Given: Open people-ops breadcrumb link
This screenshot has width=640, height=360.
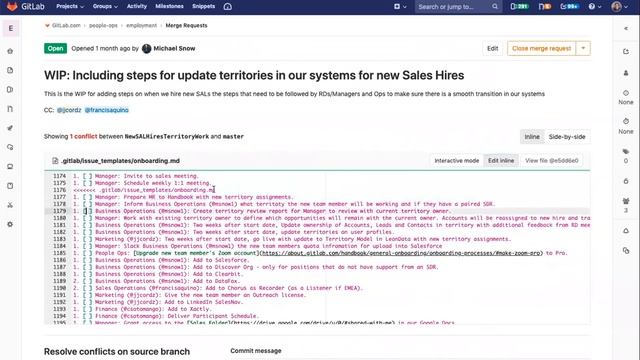Looking at the screenshot, I should (103, 25).
